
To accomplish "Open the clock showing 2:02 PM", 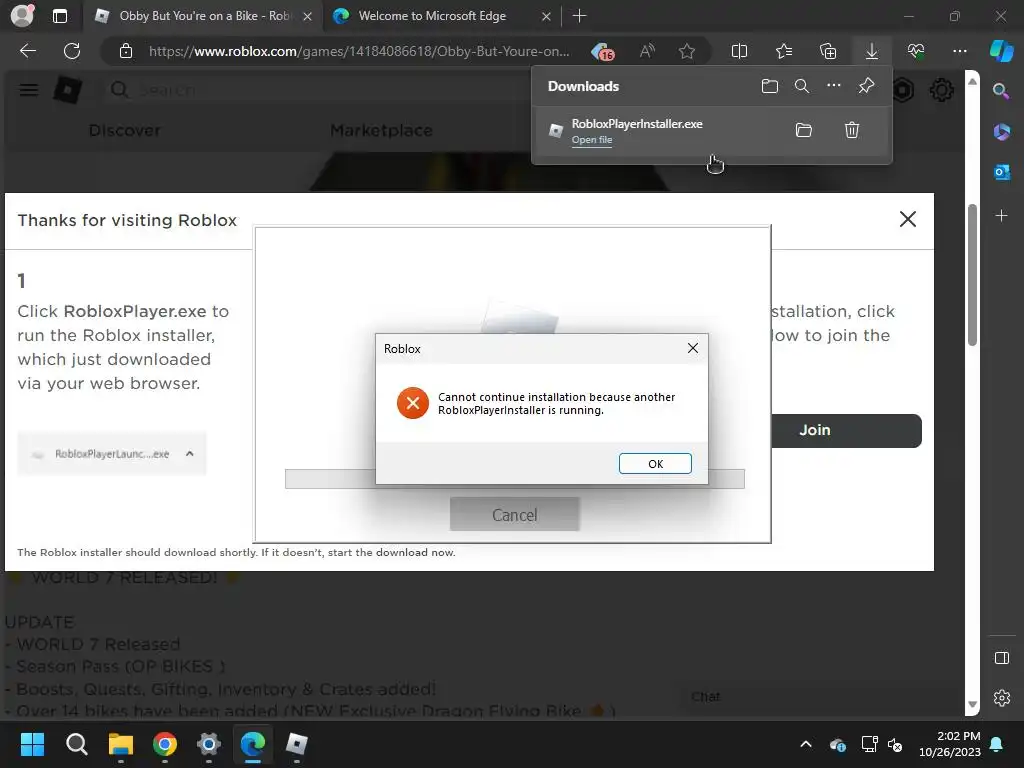I will [950, 744].
